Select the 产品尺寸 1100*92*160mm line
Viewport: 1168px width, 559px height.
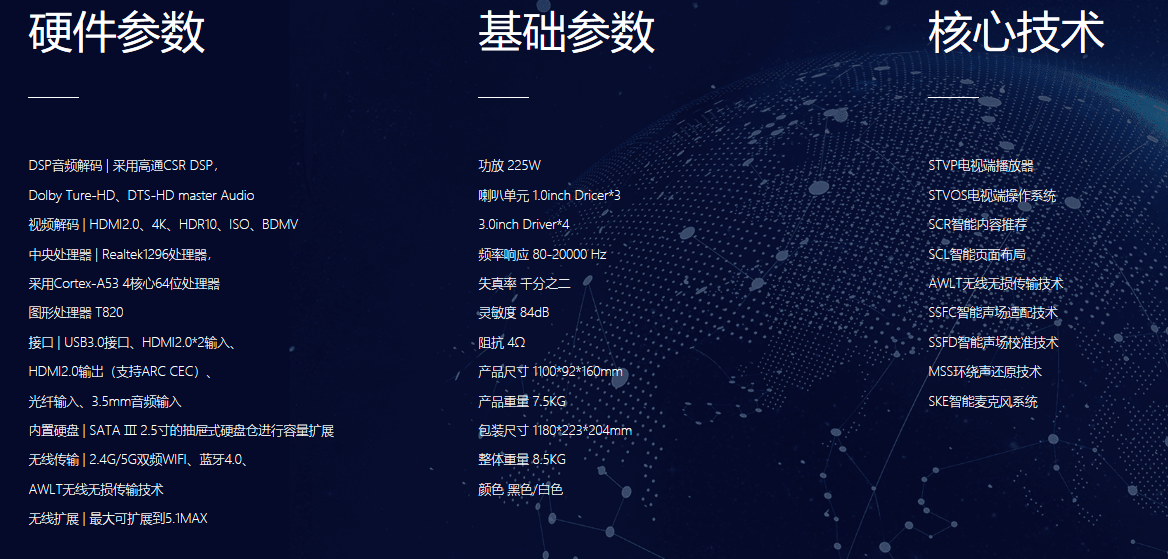tap(550, 371)
